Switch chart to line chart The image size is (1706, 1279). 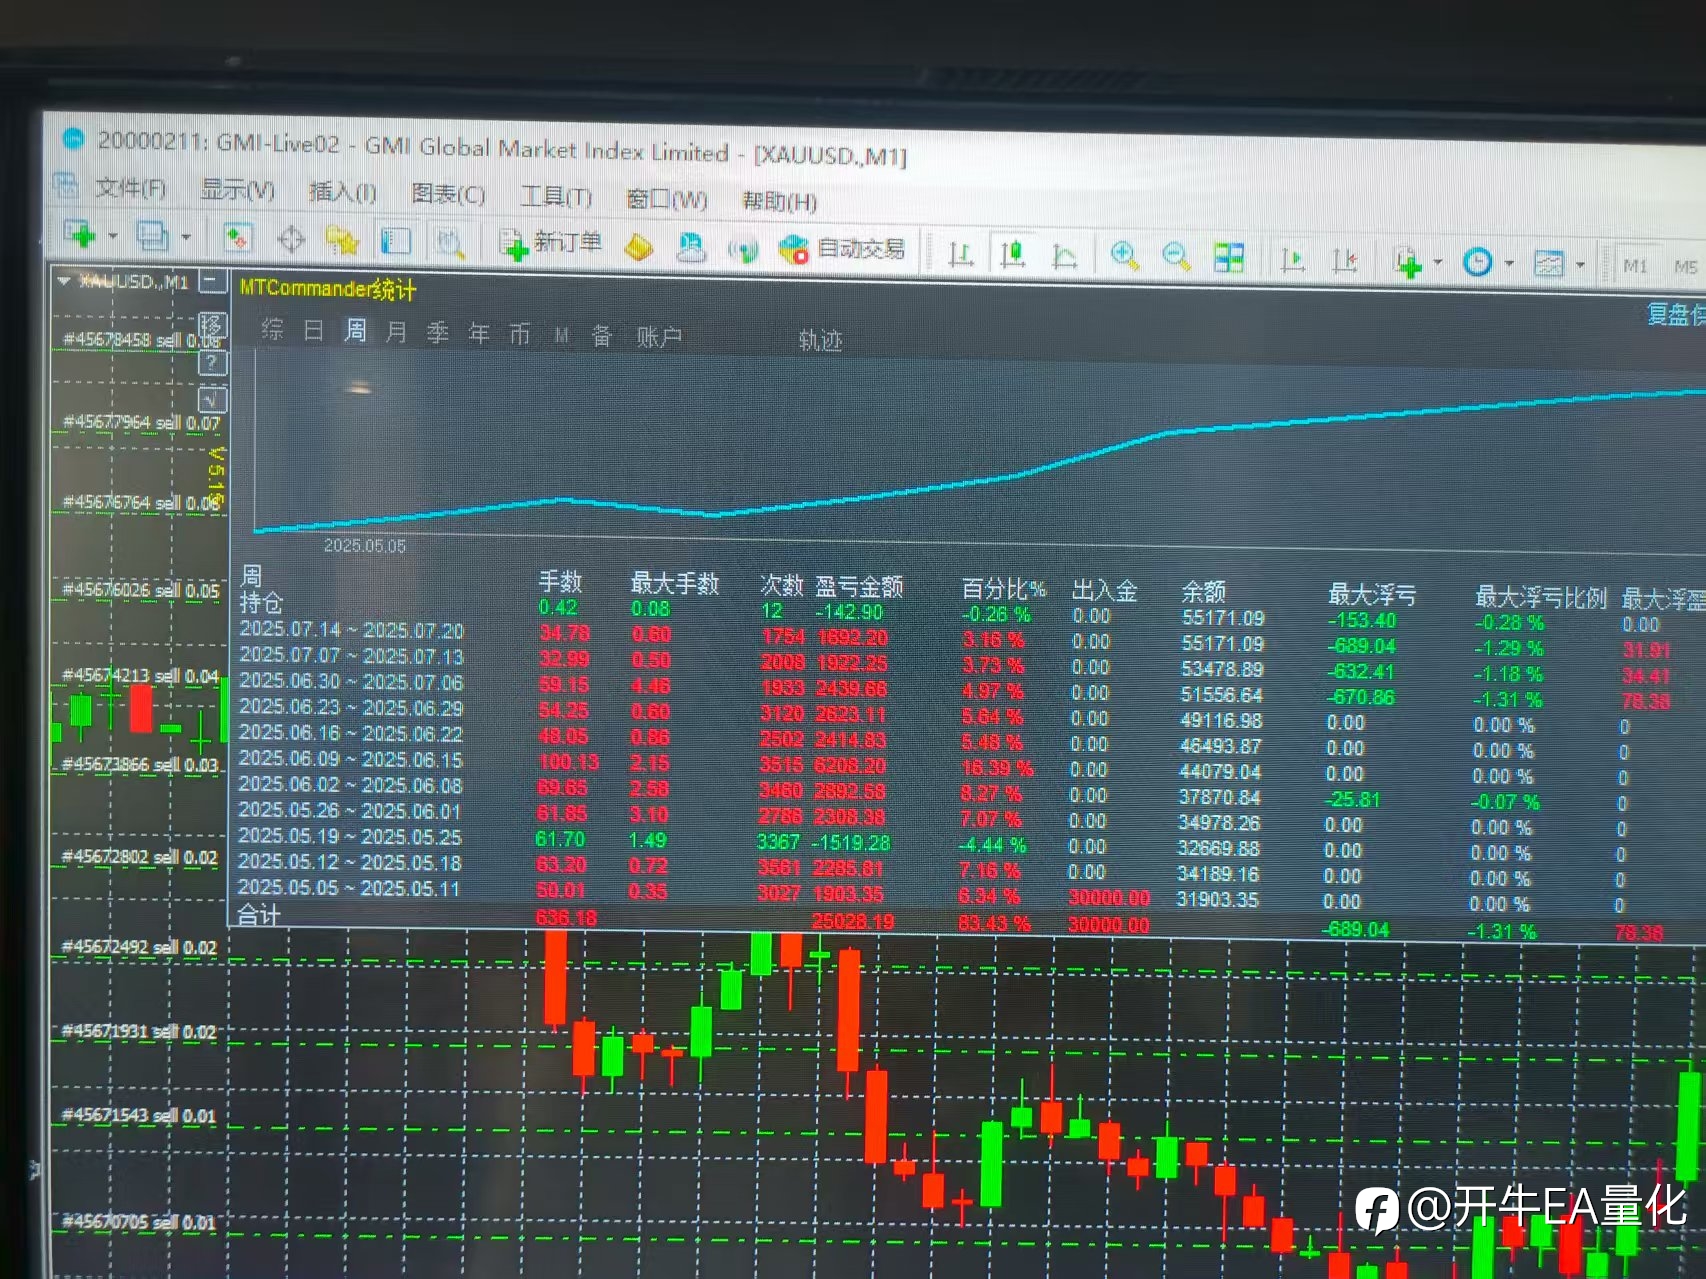pos(1064,257)
